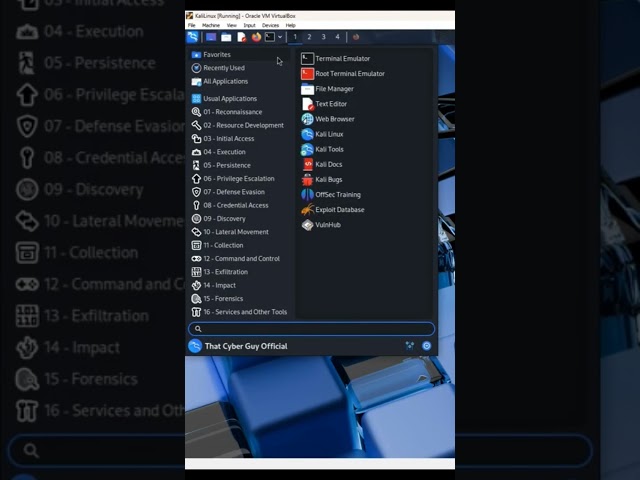Open the OffSec Training entry
This screenshot has height=480, width=640.
click(365, 195)
